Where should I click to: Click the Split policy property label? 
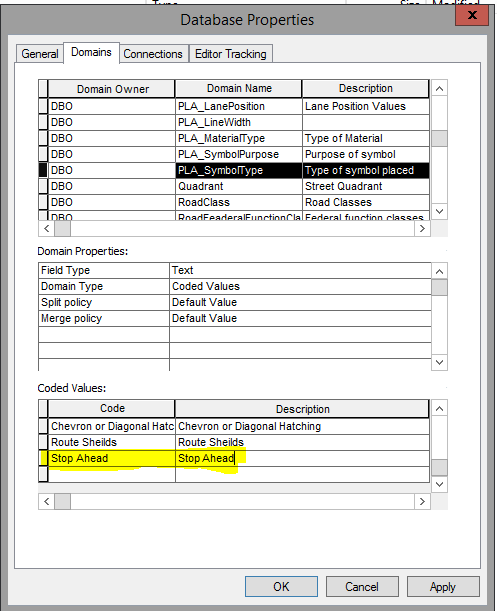point(104,302)
